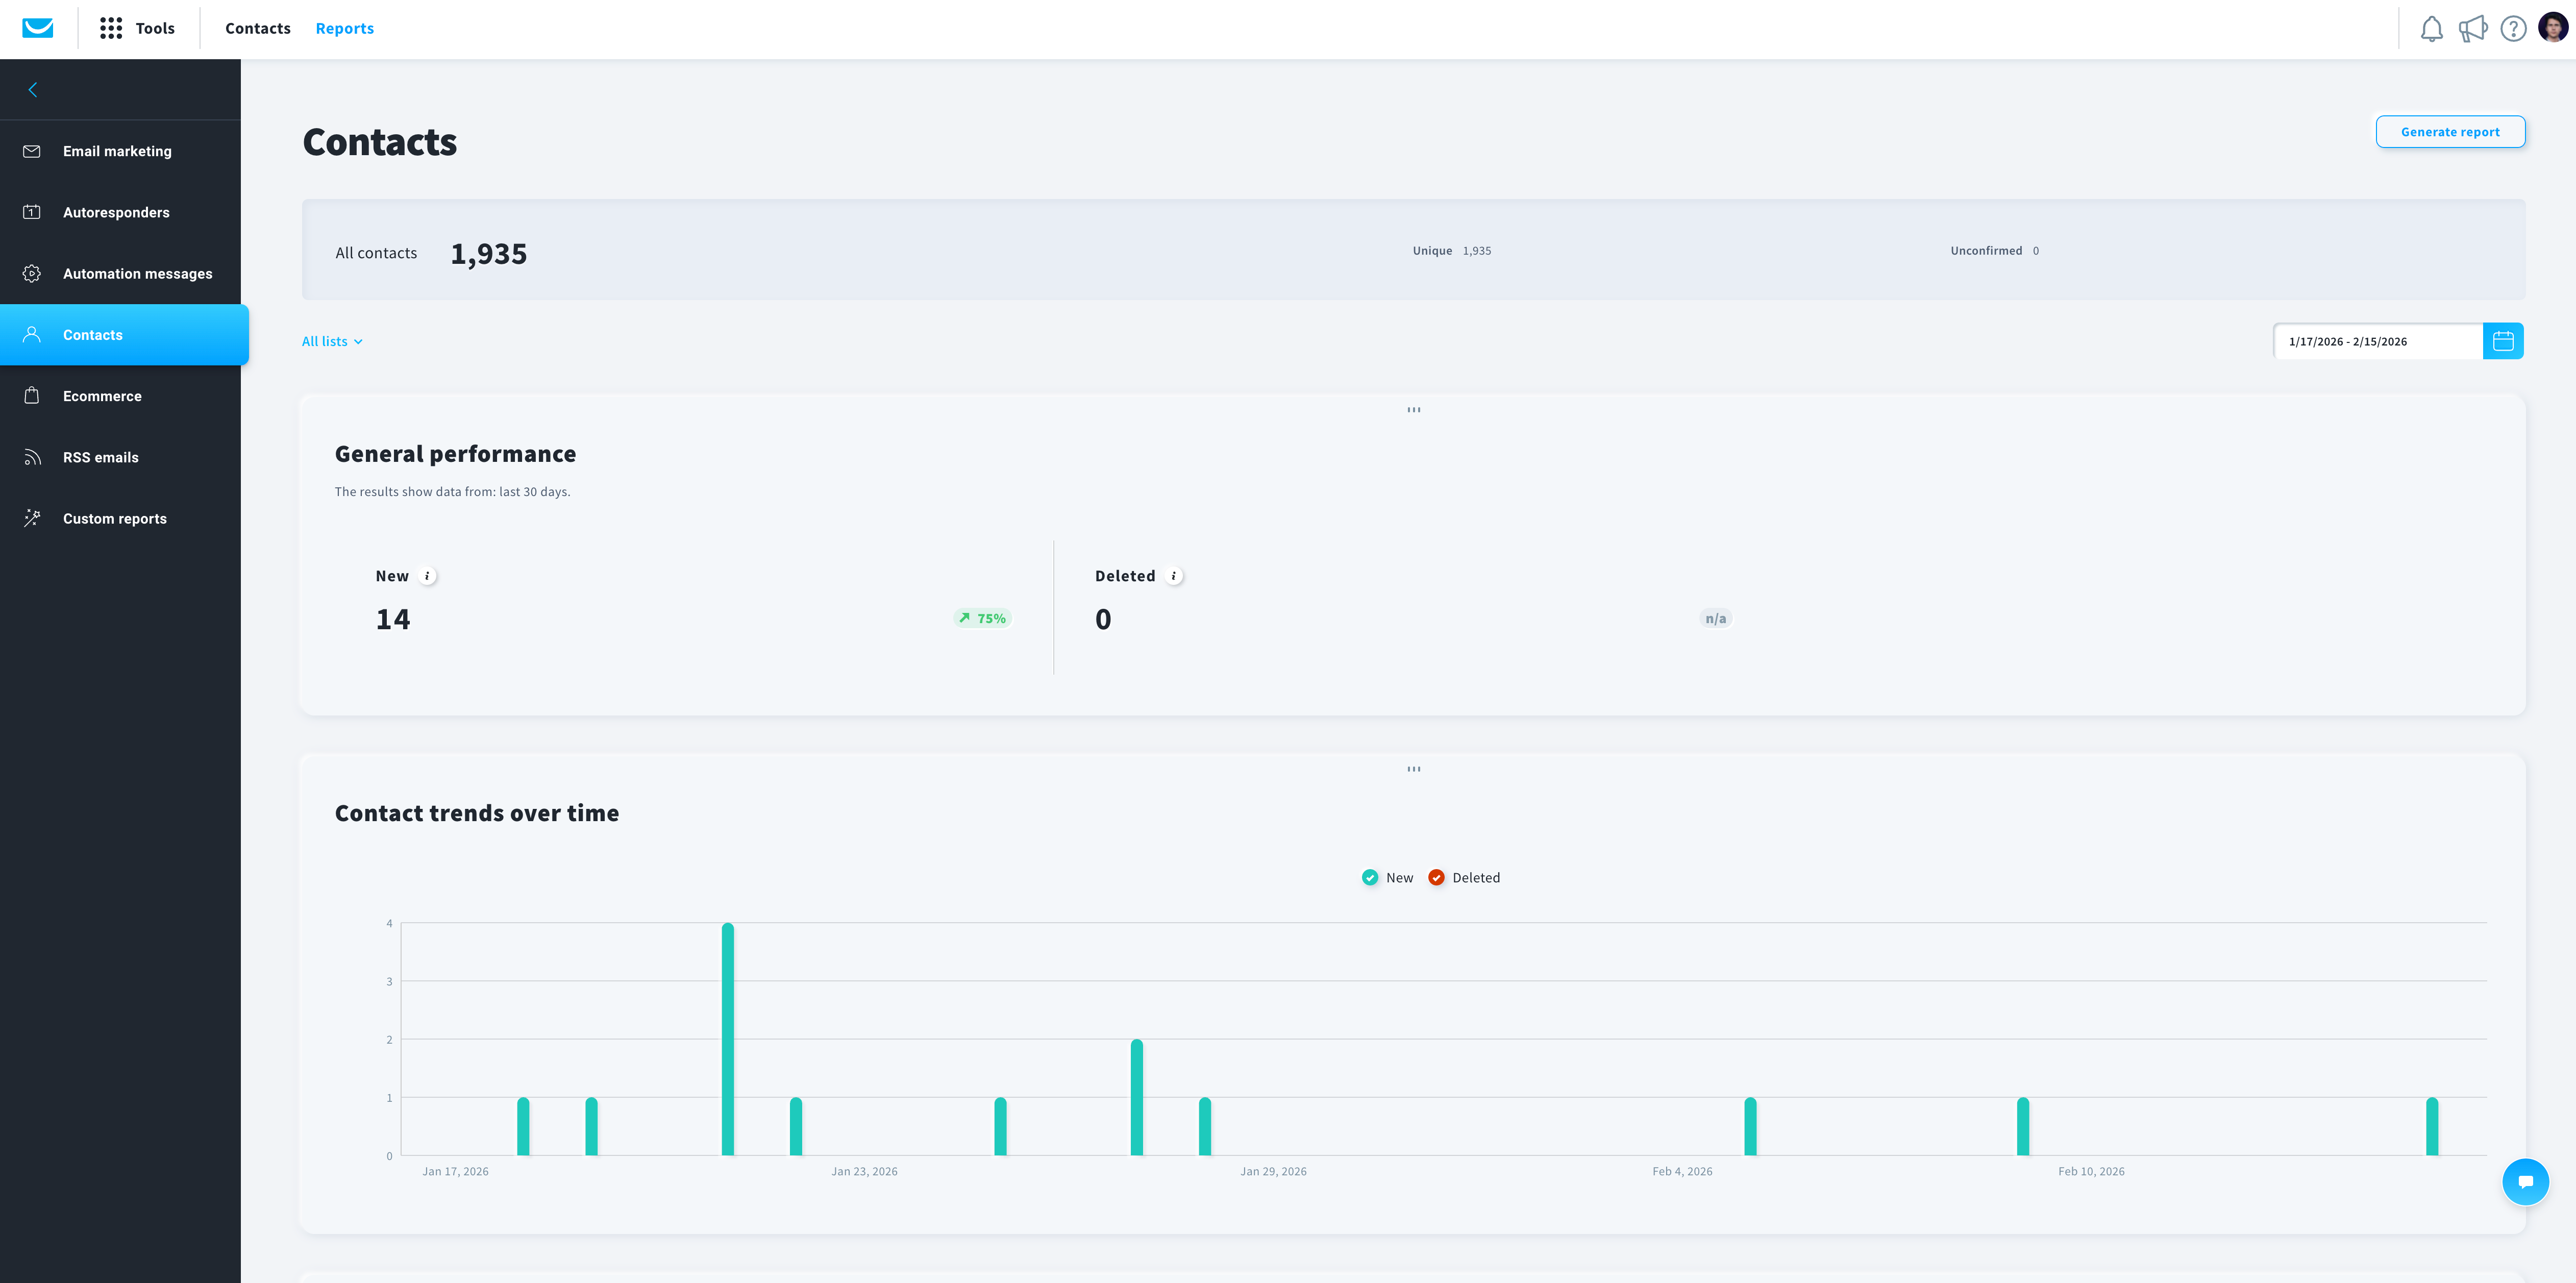Open the live chat bubble
This screenshot has width=2576, height=1283.
2525,1181
